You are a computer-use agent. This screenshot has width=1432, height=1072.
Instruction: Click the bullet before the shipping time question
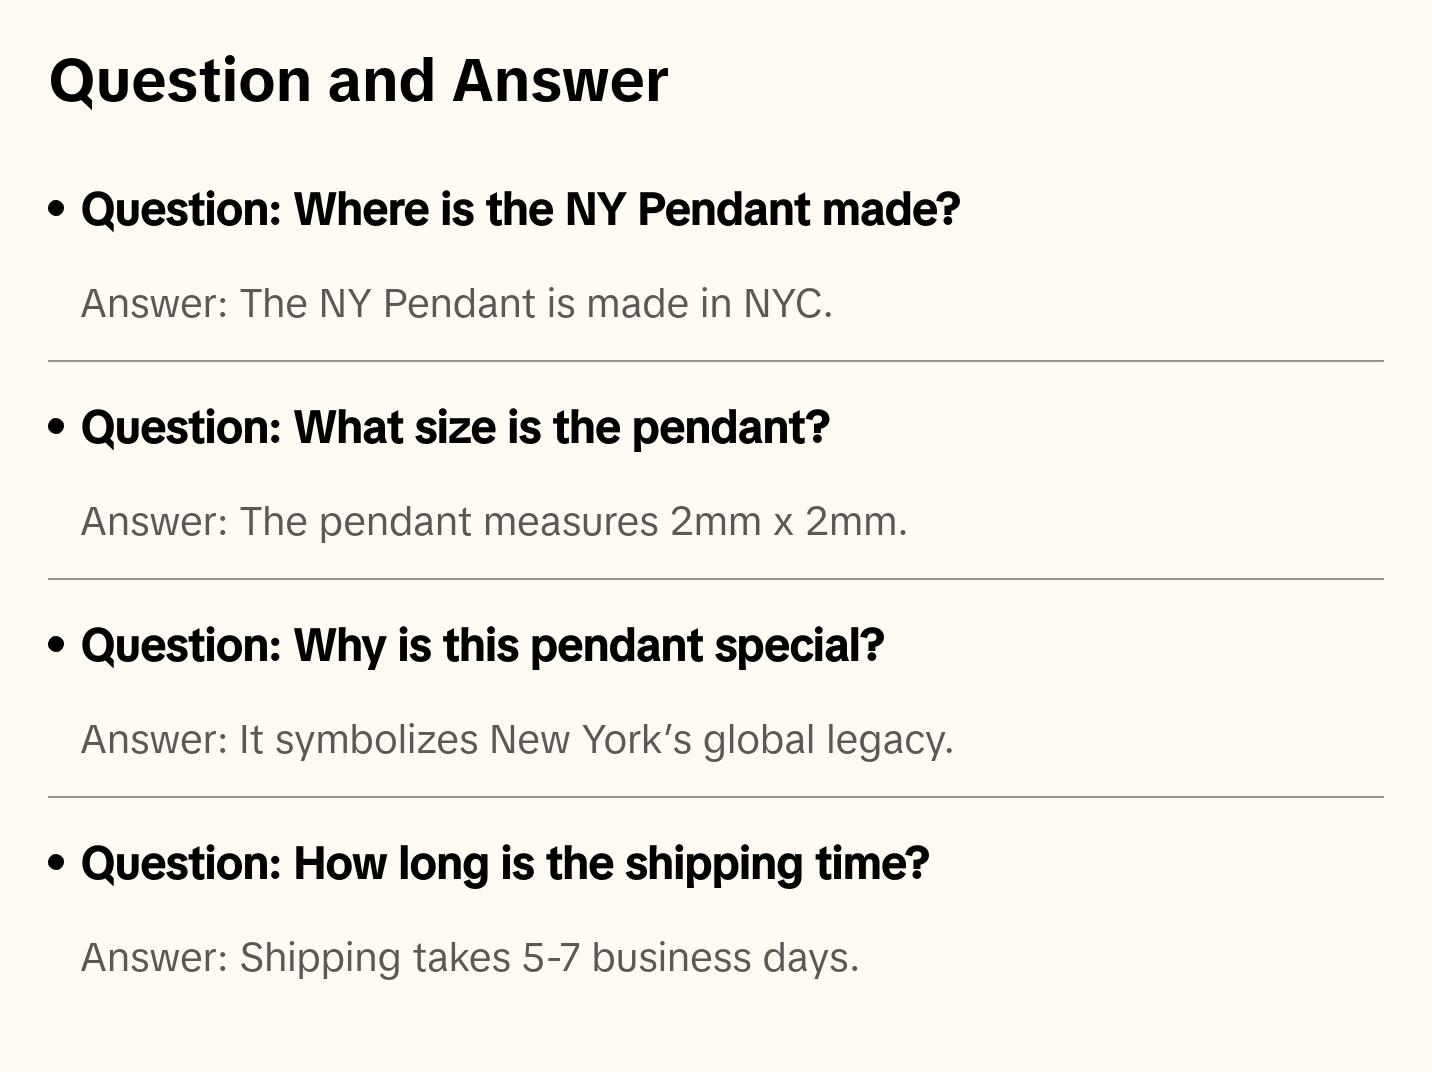57,864
